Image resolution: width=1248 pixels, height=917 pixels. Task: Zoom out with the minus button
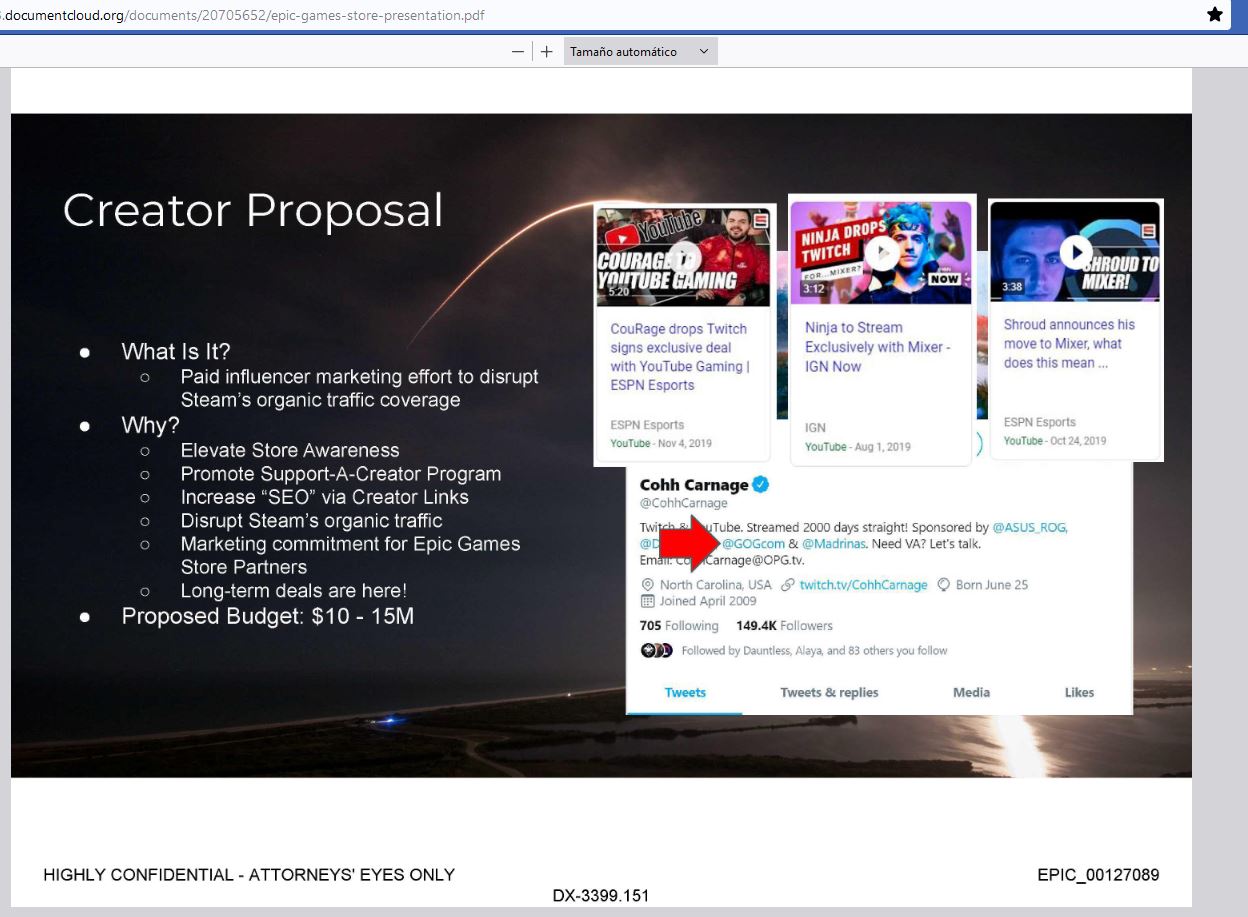click(518, 52)
